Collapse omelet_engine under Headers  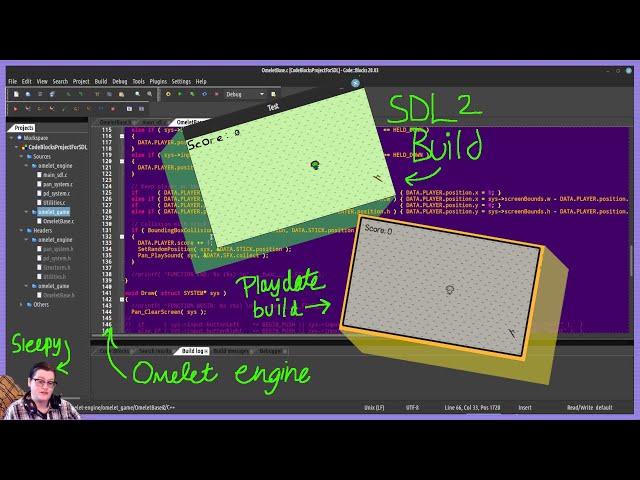27,240
